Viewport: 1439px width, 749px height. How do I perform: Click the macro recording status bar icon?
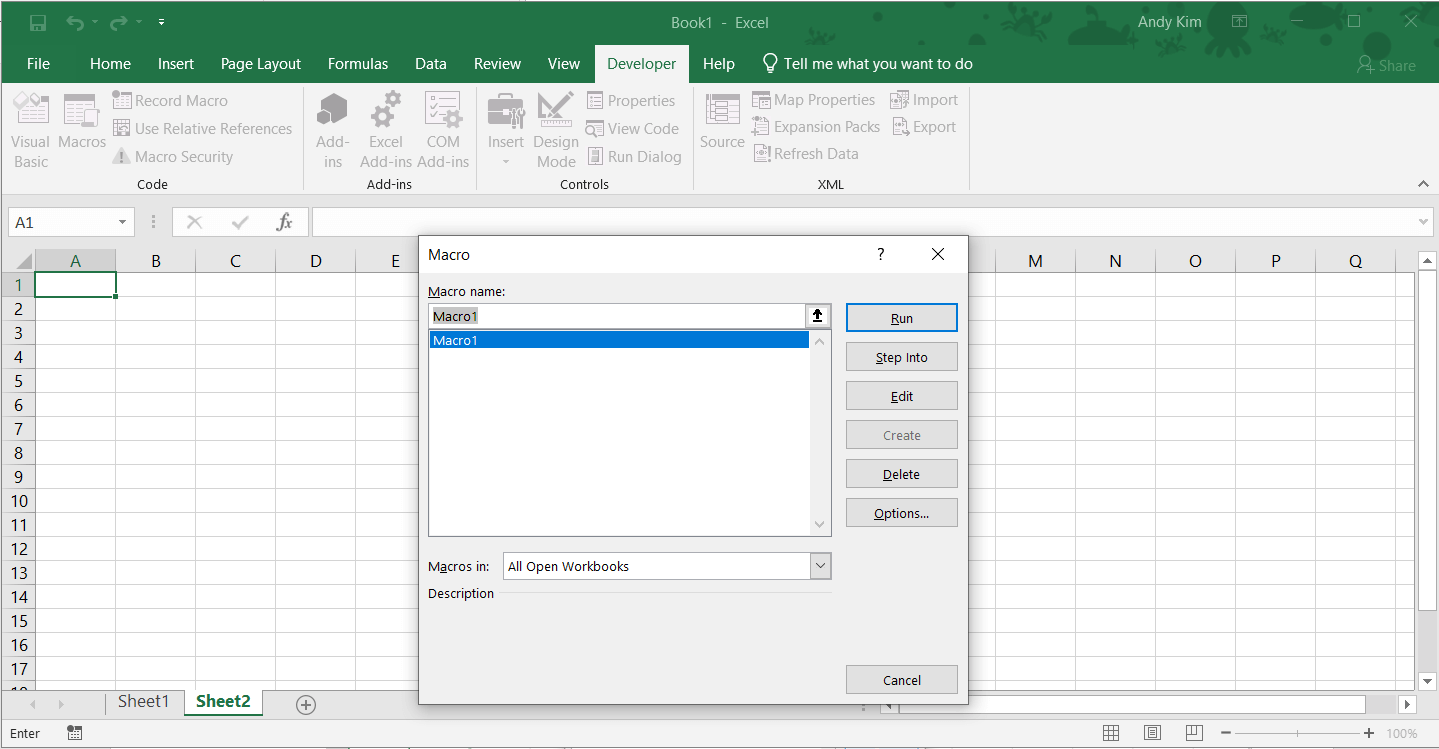(x=75, y=733)
